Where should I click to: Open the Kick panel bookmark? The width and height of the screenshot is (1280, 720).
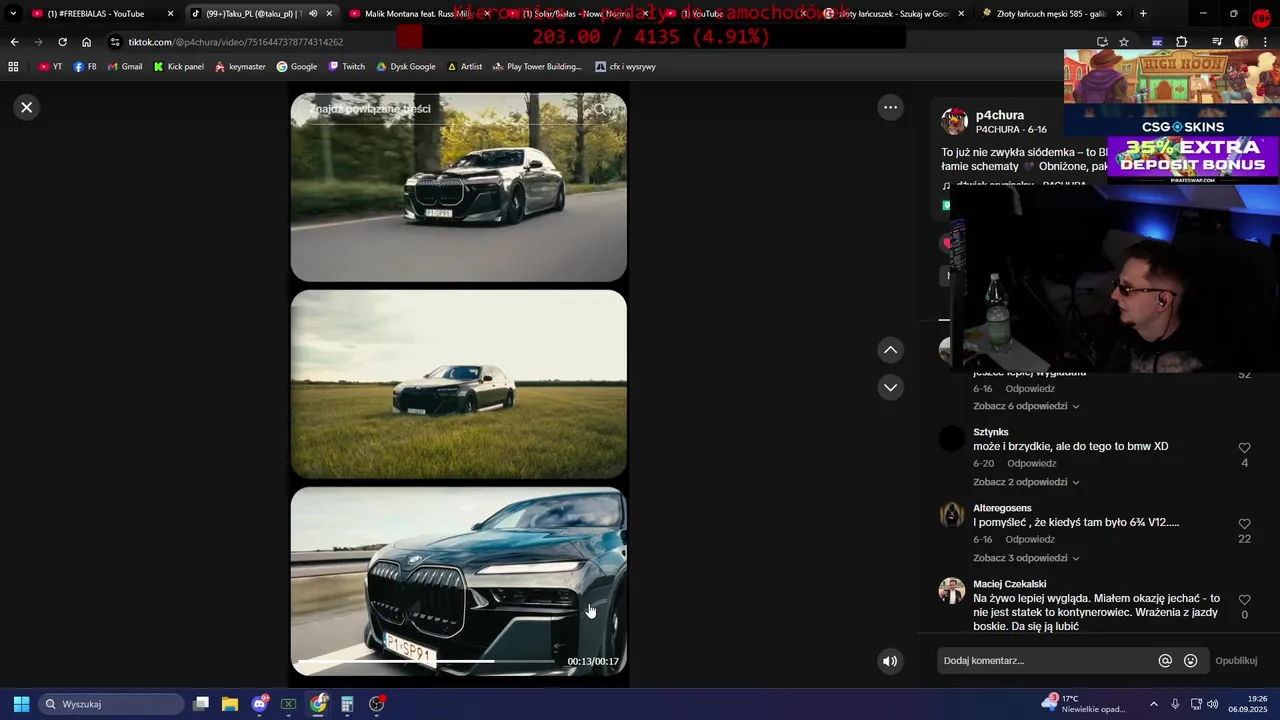pos(178,67)
